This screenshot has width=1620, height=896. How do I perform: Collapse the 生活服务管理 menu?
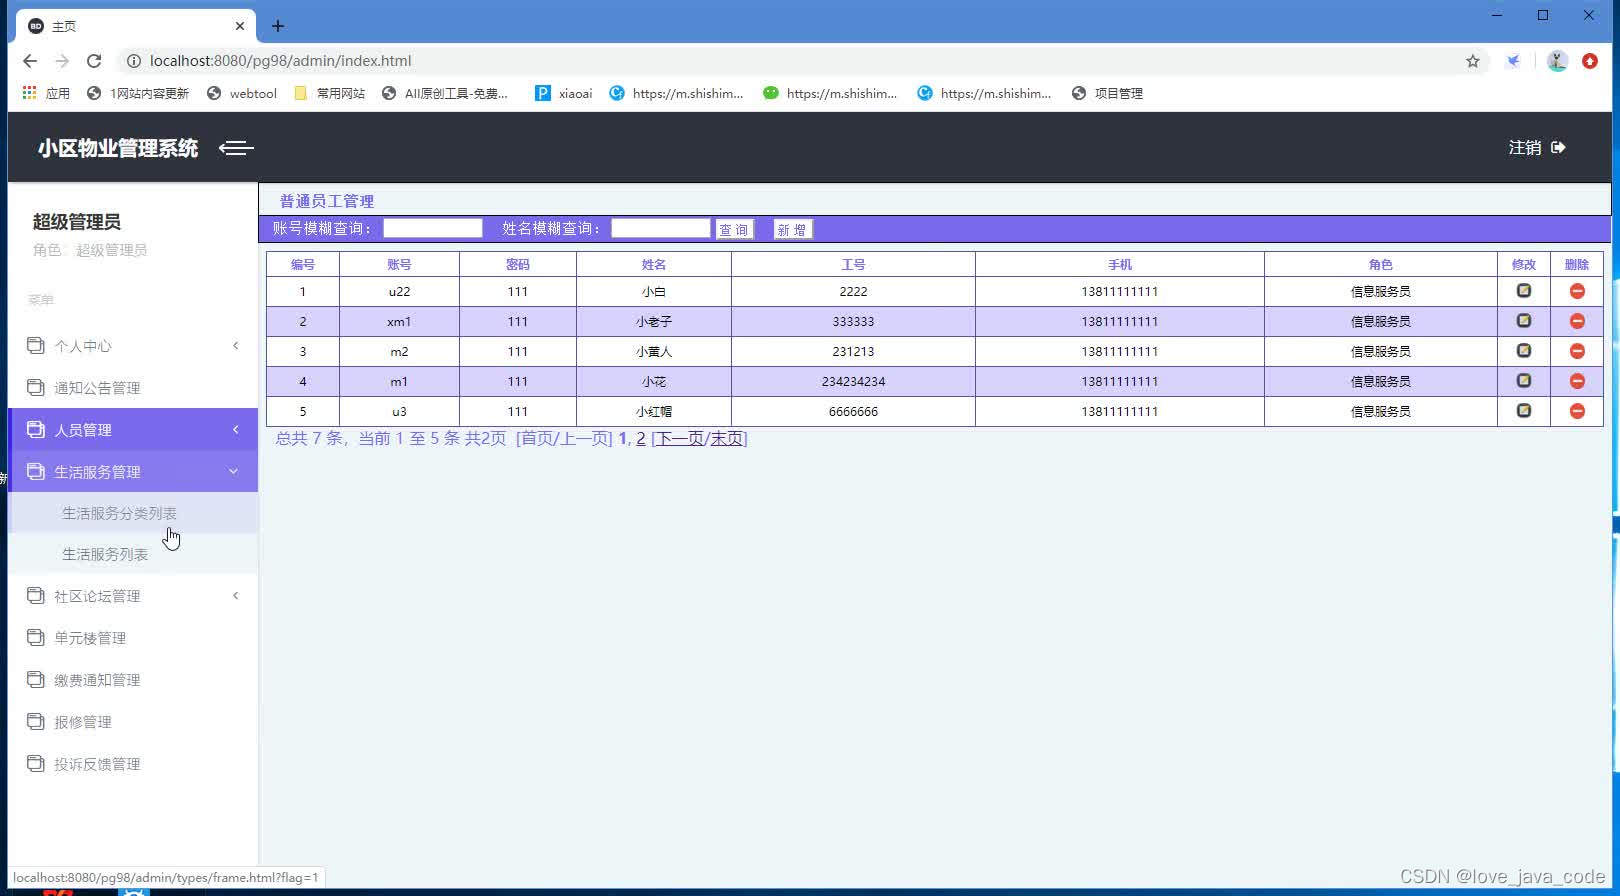pyautogui.click(x=133, y=472)
